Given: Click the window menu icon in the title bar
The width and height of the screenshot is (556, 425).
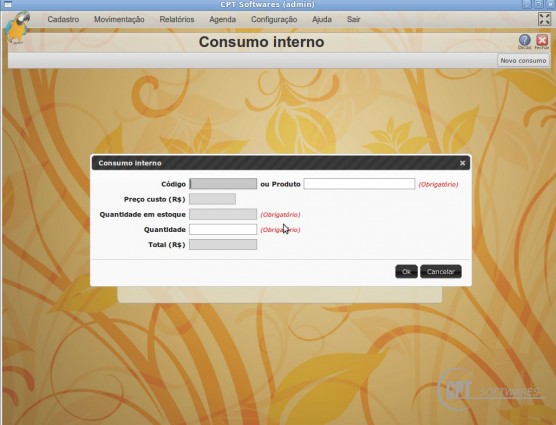Looking at the screenshot, I should [7, 4].
